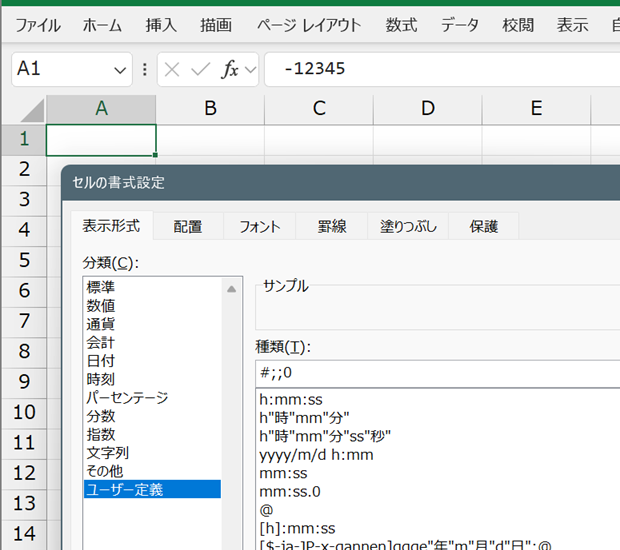
Task: Click the enter checkmark icon in formula bar
Action: [201, 70]
